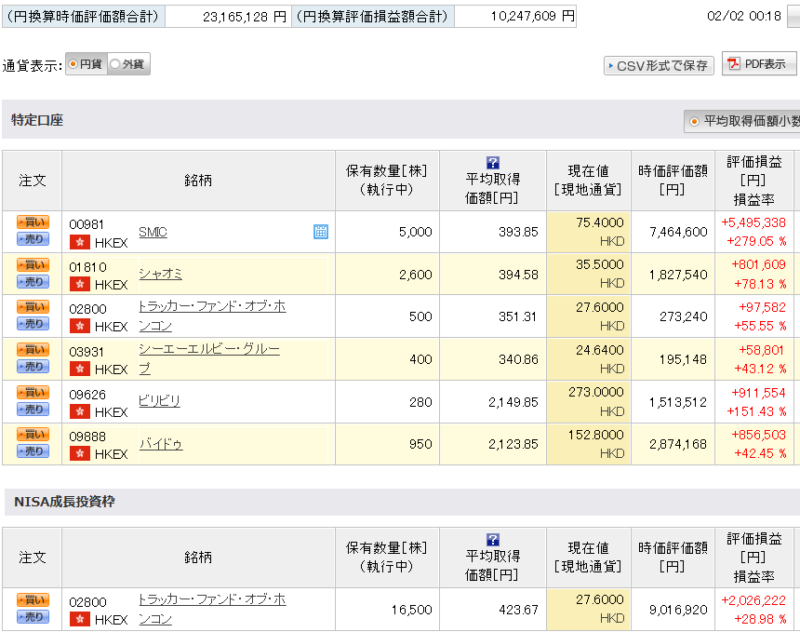Click the buy icon in NISA成長投資枠 row
800x632 pixels.
32,600
